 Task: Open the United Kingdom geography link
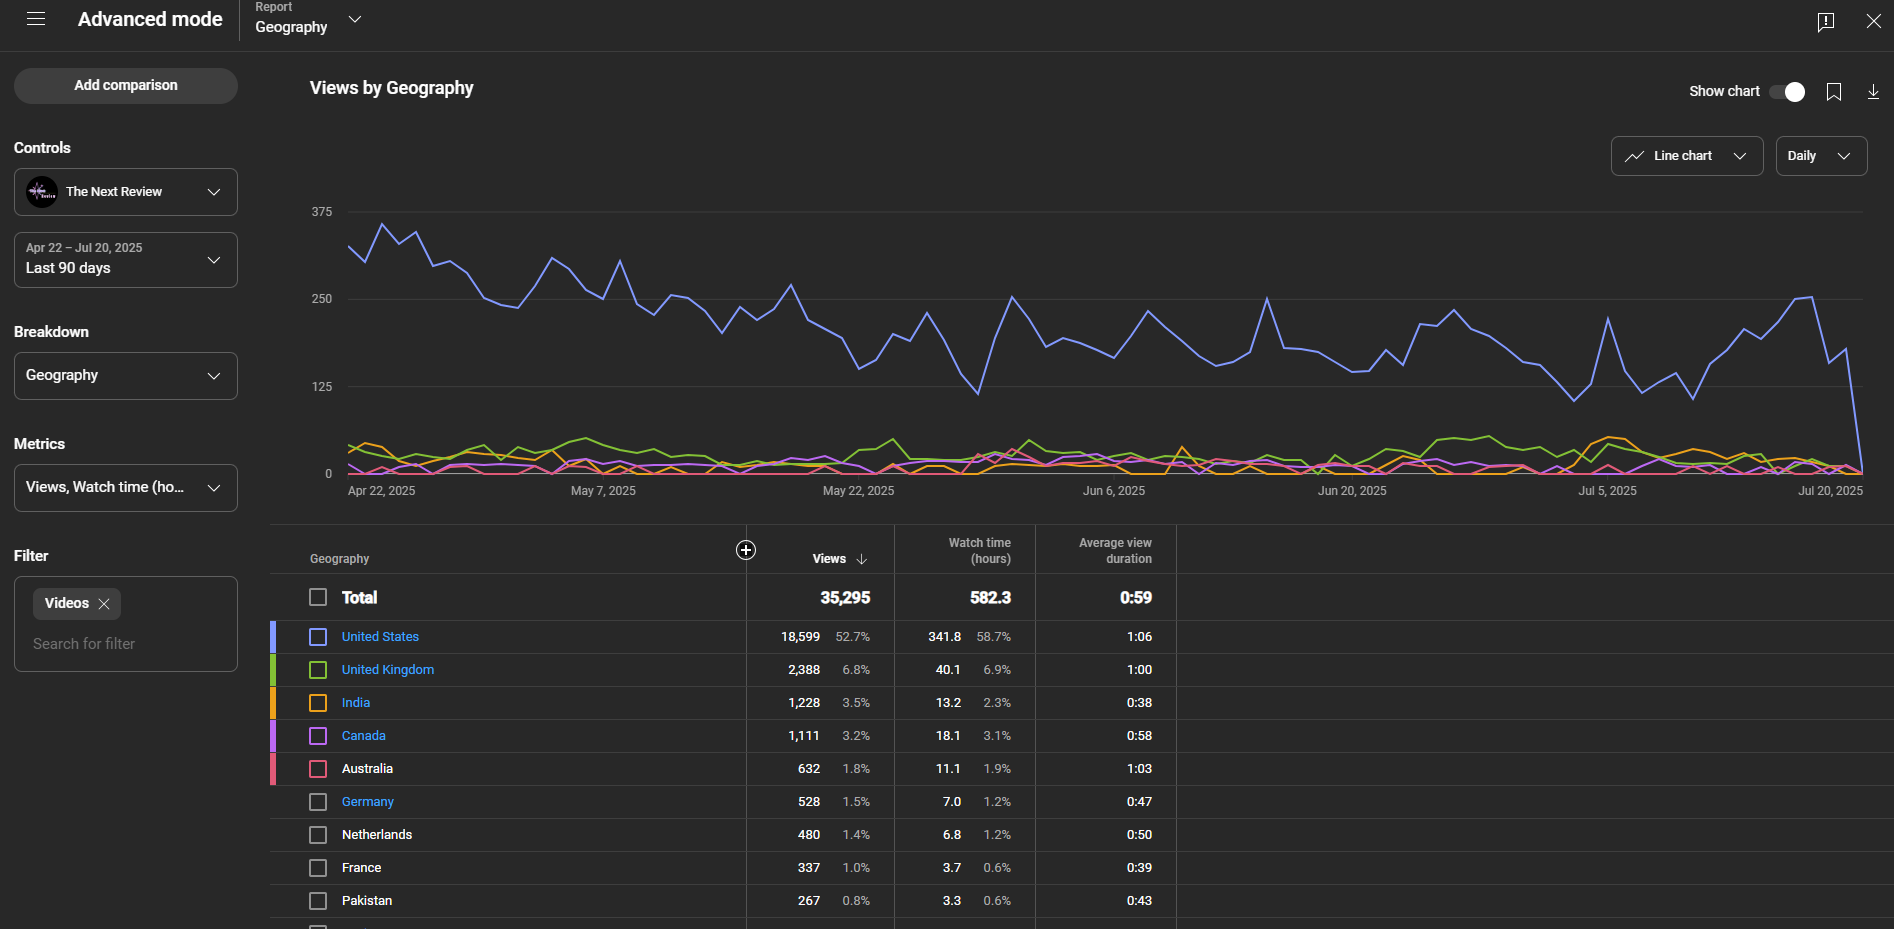388,670
